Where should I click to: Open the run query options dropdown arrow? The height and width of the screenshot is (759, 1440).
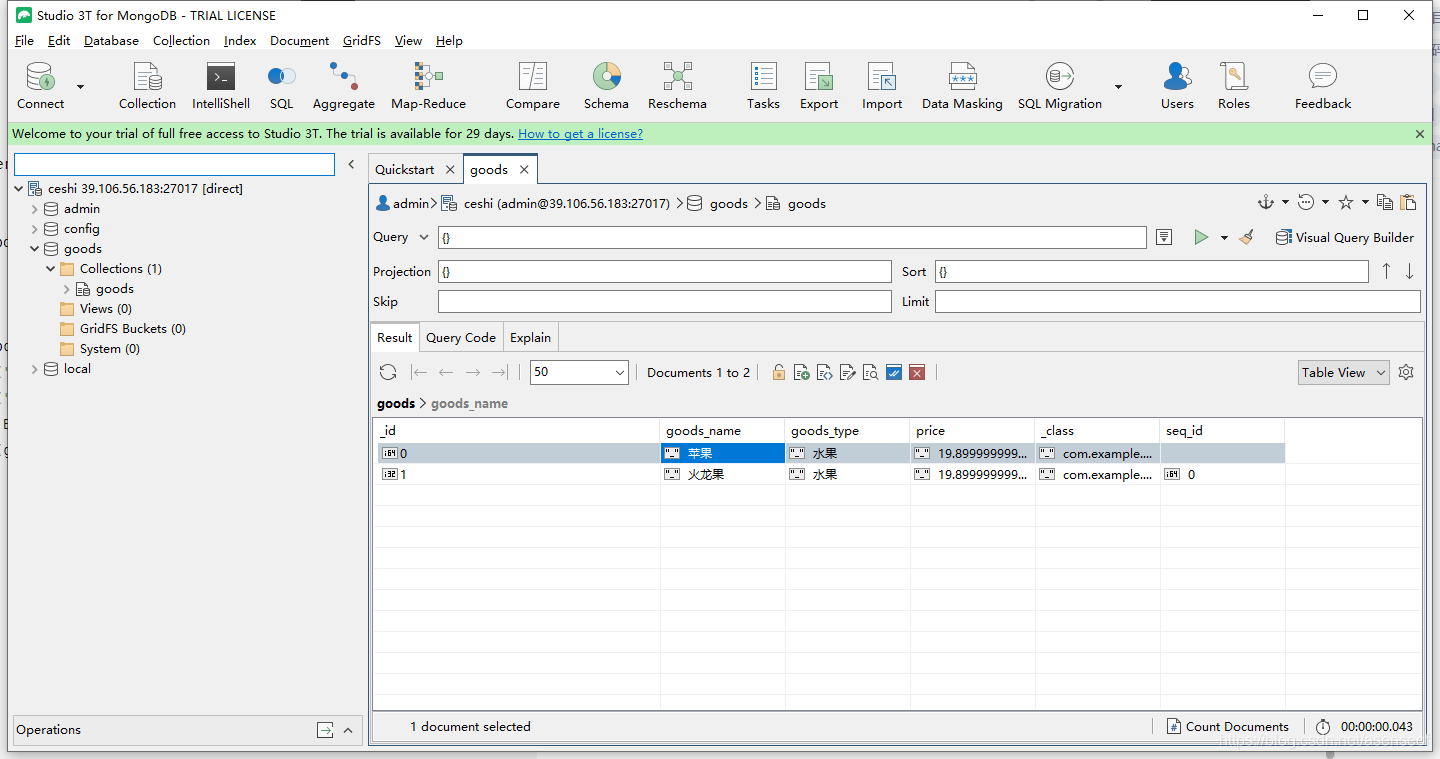pos(1224,238)
